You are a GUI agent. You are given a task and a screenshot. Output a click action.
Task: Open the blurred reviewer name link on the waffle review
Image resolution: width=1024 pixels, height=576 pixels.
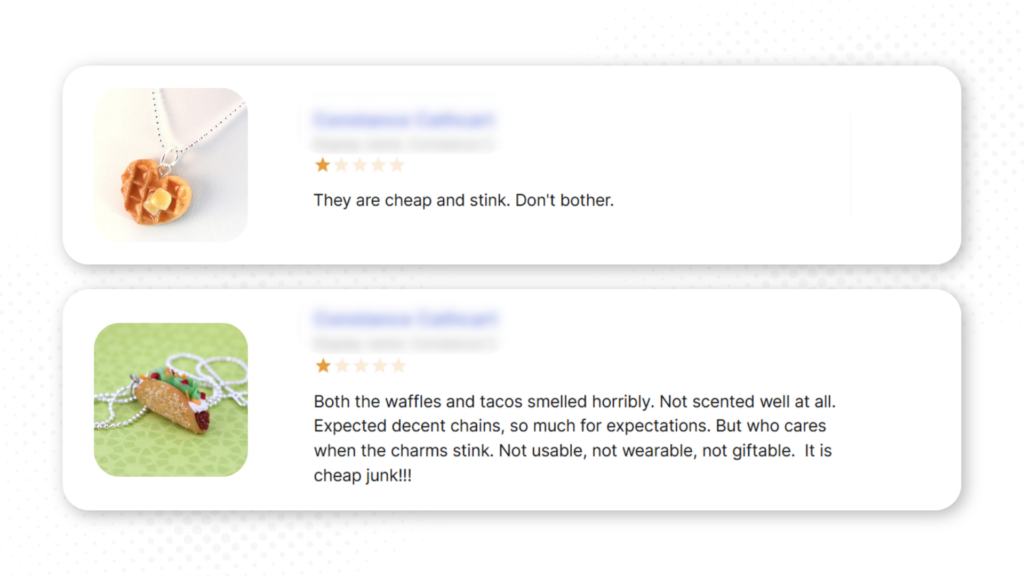pyautogui.click(x=403, y=120)
